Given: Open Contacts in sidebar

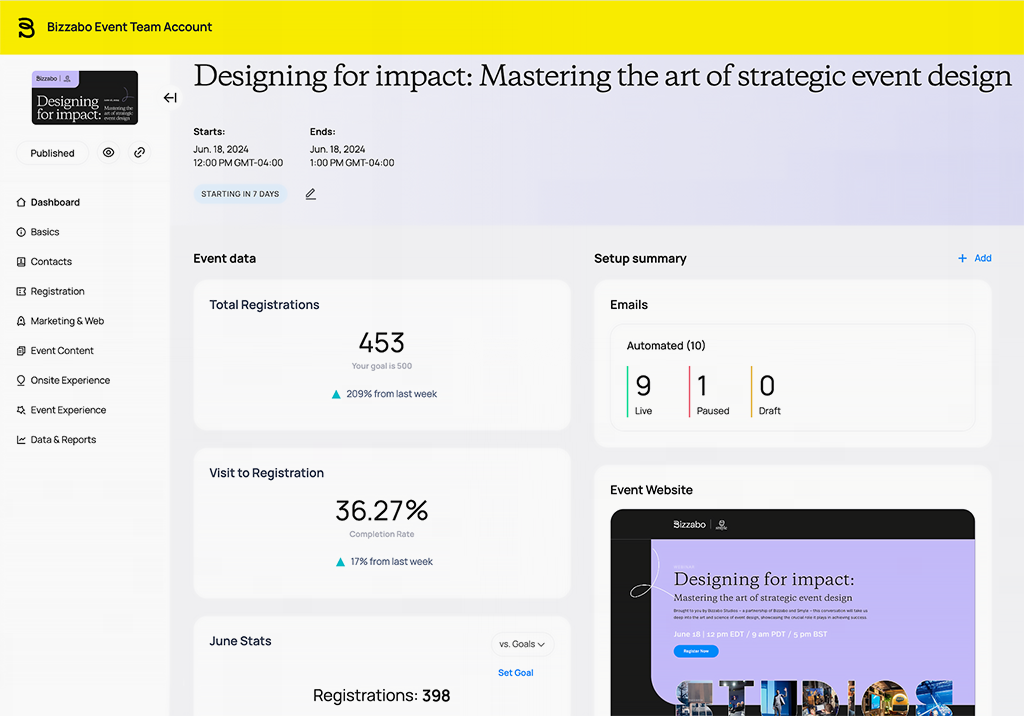Looking at the screenshot, I should (51, 261).
